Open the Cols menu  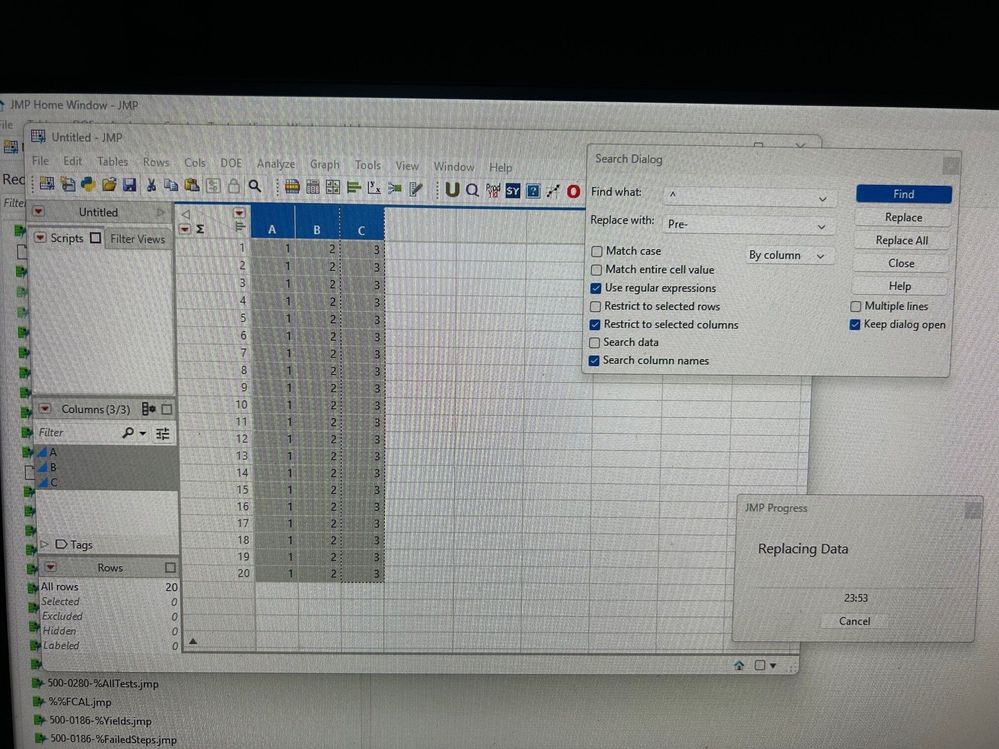pos(195,163)
